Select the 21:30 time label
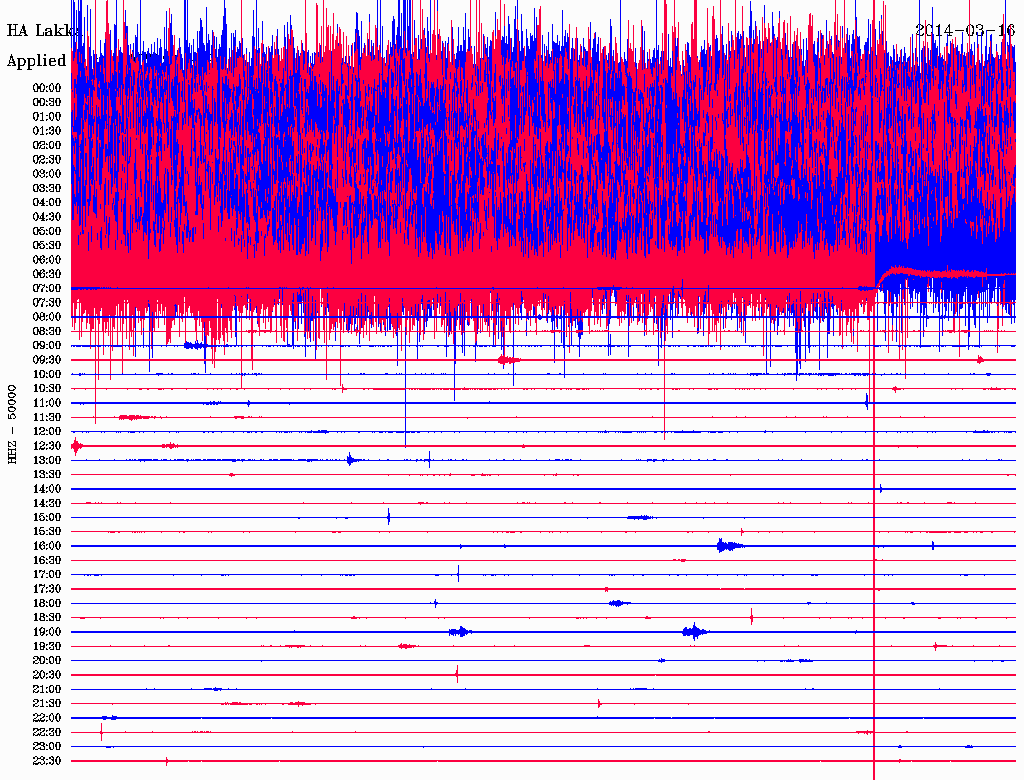Screen dimensions: 1024x780 pos(47,704)
